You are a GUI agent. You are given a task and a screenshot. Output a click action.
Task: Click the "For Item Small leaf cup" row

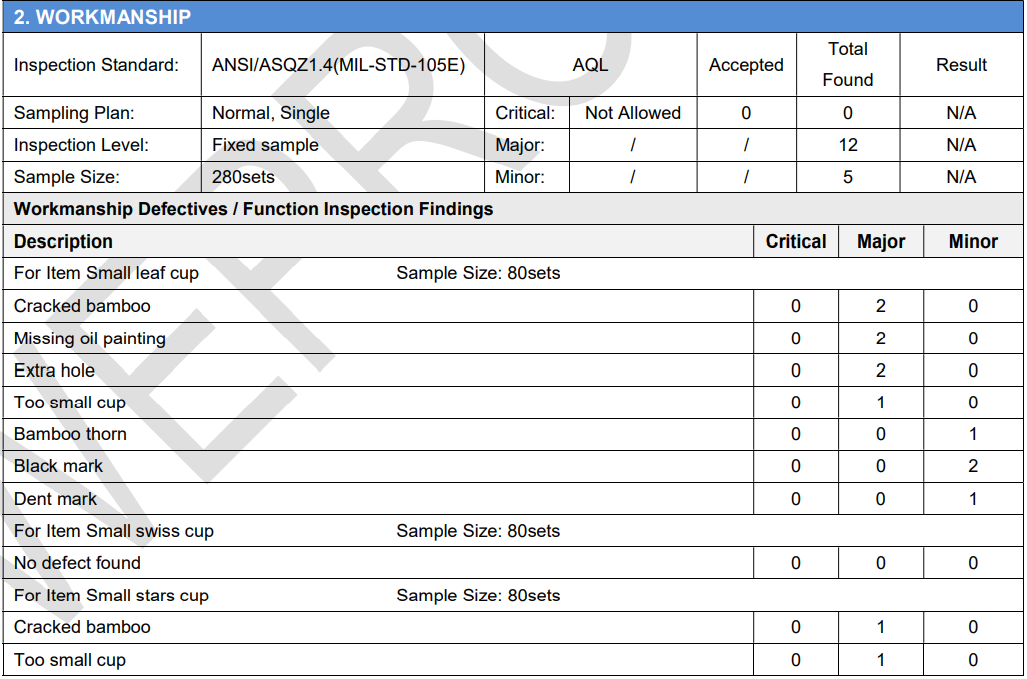tap(106, 273)
